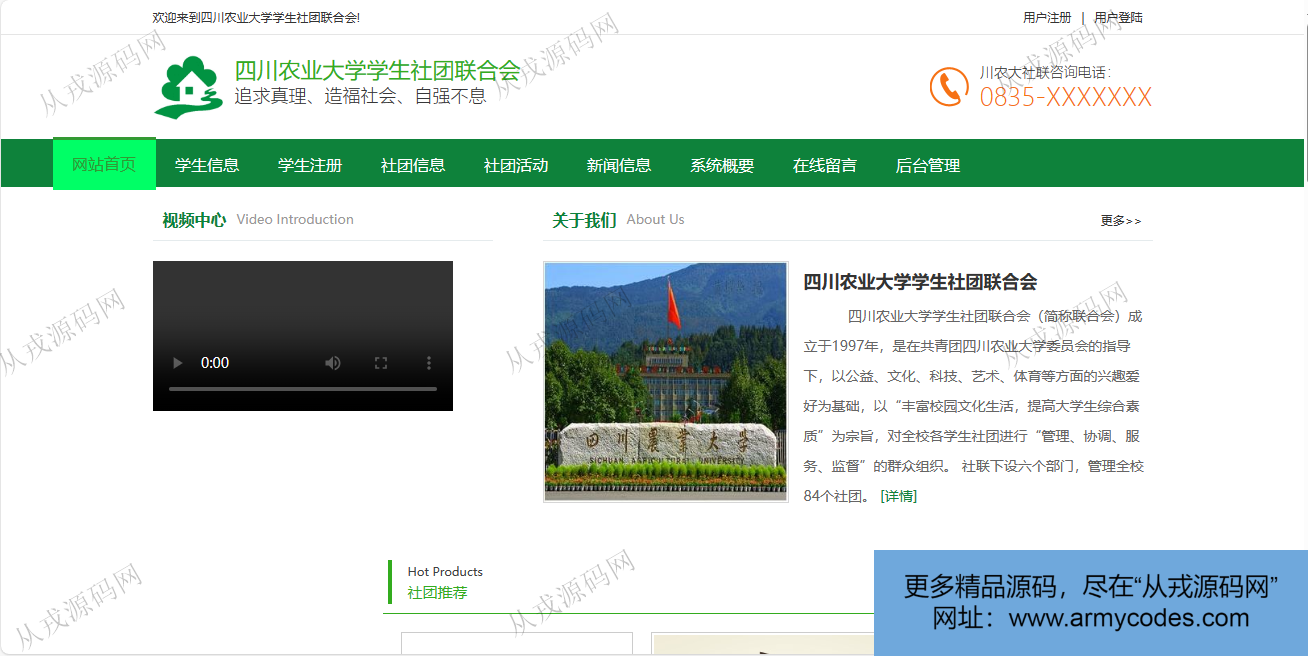
Task: Open the [详情] details link
Action: tap(898, 496)
